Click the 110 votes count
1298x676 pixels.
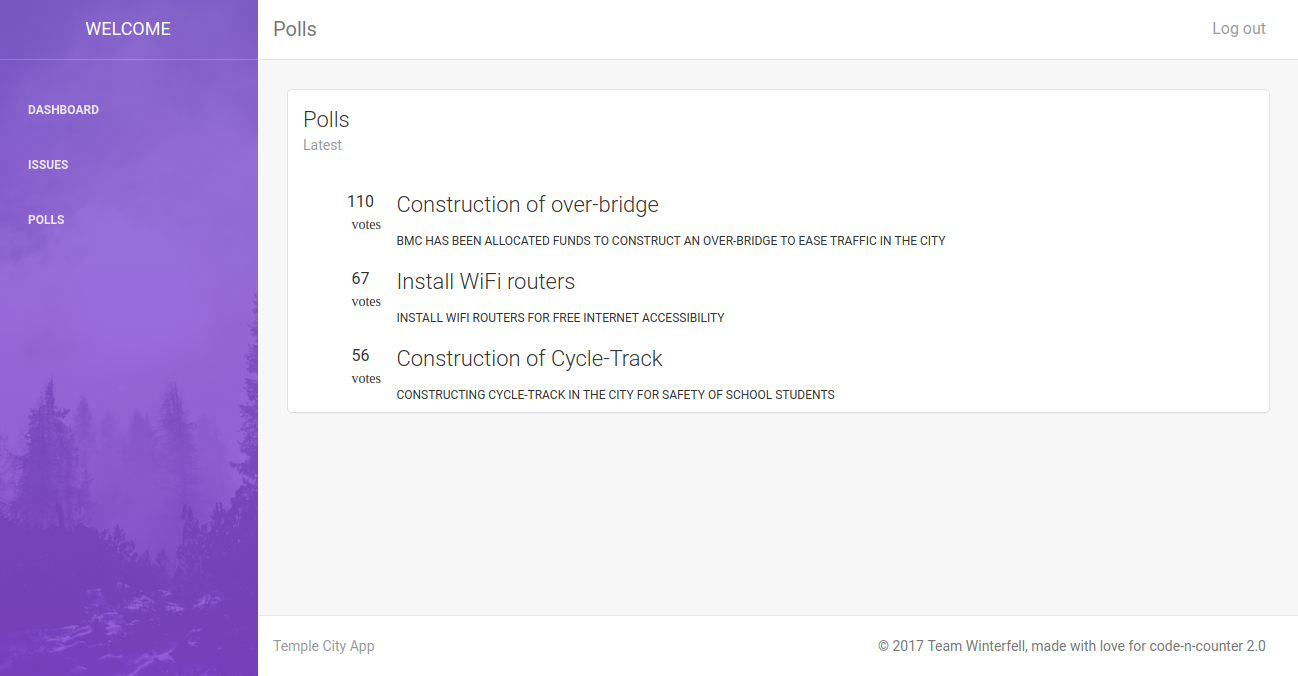tap(360, 201)
